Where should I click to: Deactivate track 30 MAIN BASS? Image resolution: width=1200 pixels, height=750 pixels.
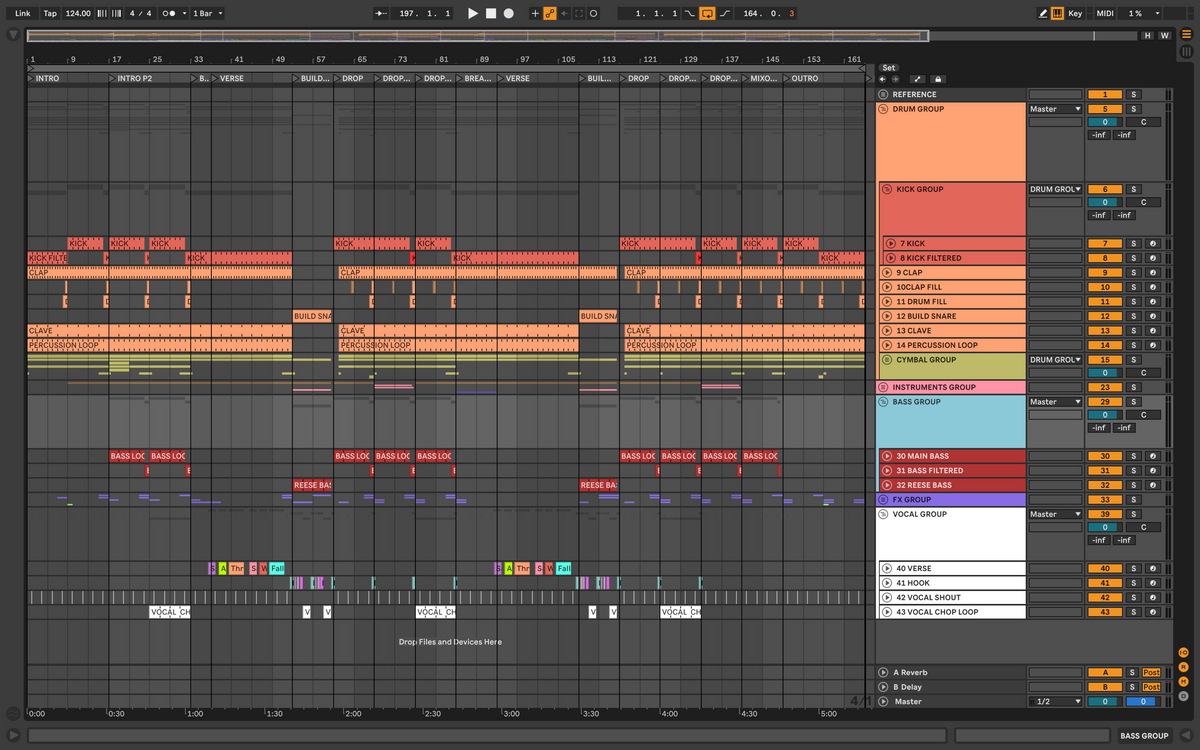point(1104,456)
